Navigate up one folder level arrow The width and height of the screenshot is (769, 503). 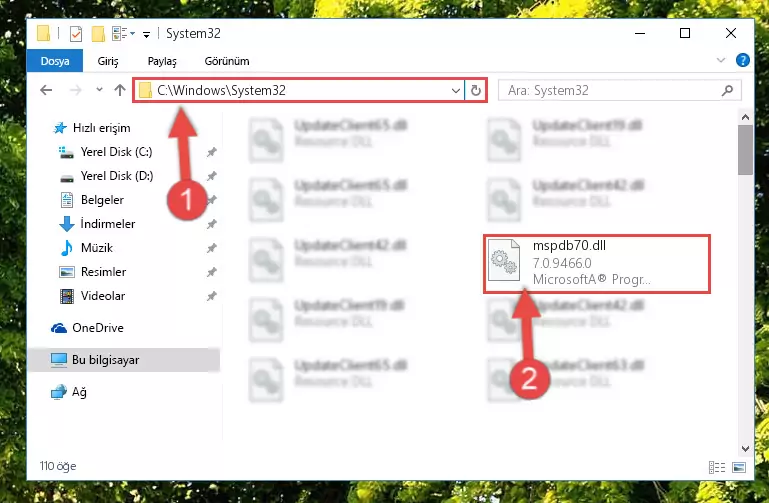[120, 90]
